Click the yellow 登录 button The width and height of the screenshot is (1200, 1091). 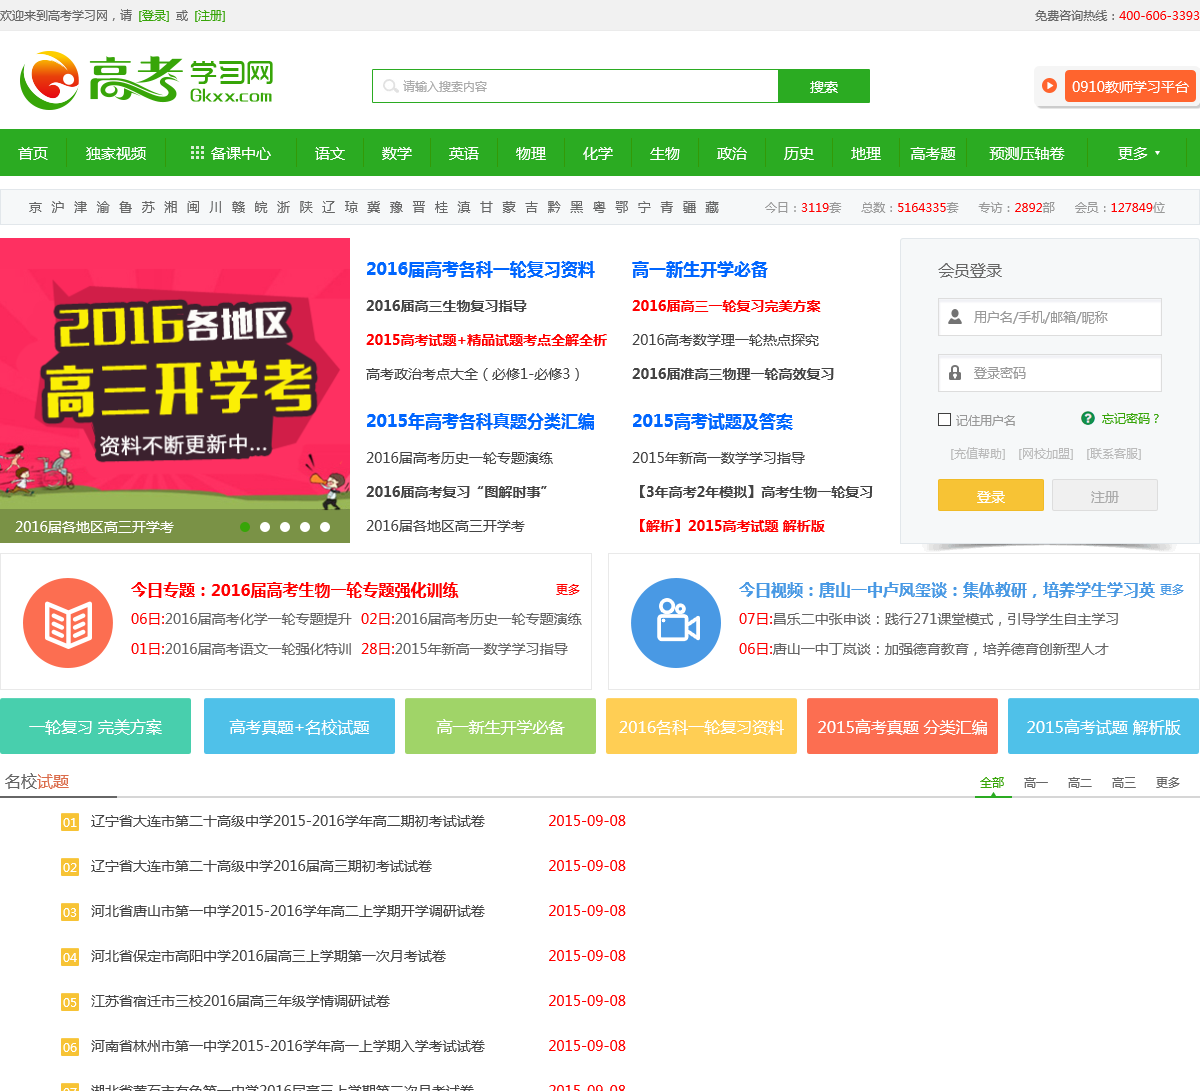tap(991, 495)
